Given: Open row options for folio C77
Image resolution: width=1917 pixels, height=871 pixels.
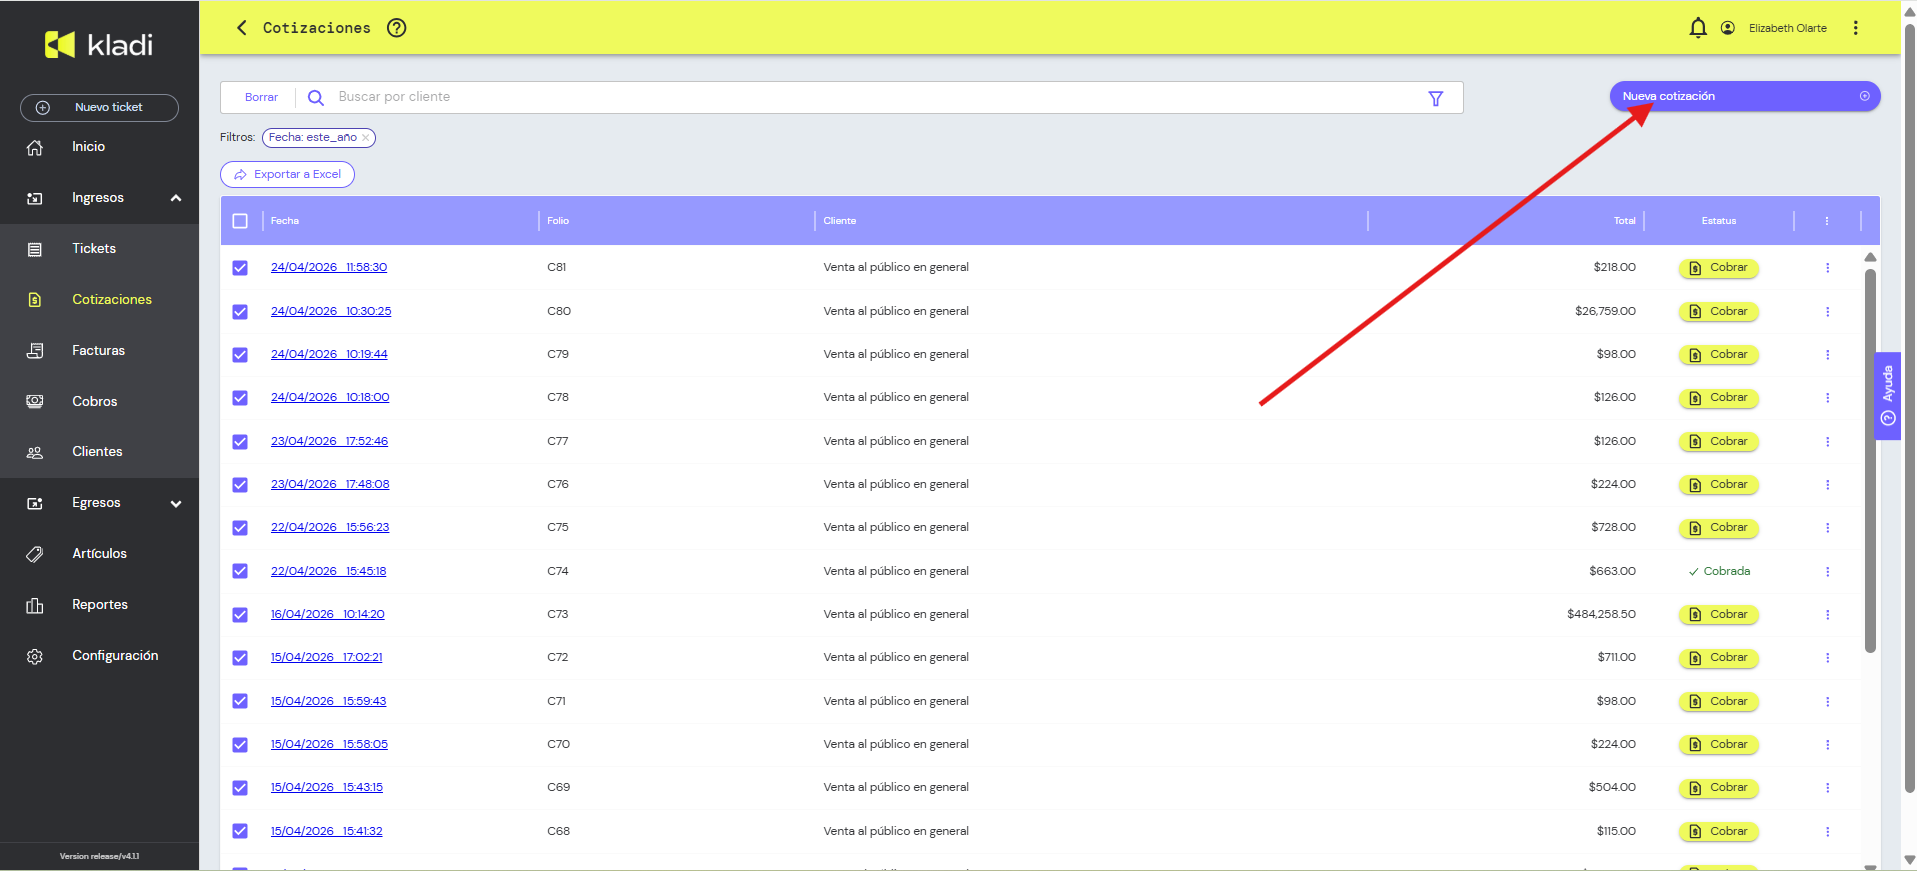Looking at the screenshot, I should pos(1827,442).
